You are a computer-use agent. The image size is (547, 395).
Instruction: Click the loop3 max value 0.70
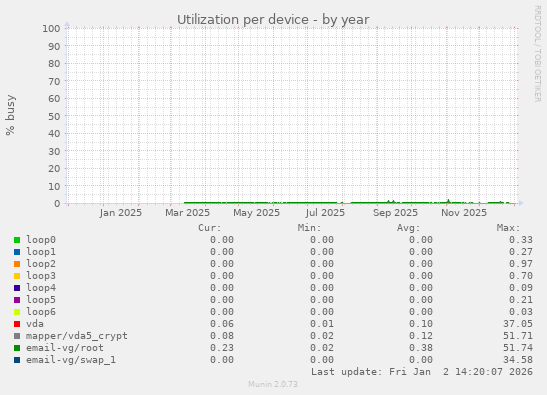[521, 276]
